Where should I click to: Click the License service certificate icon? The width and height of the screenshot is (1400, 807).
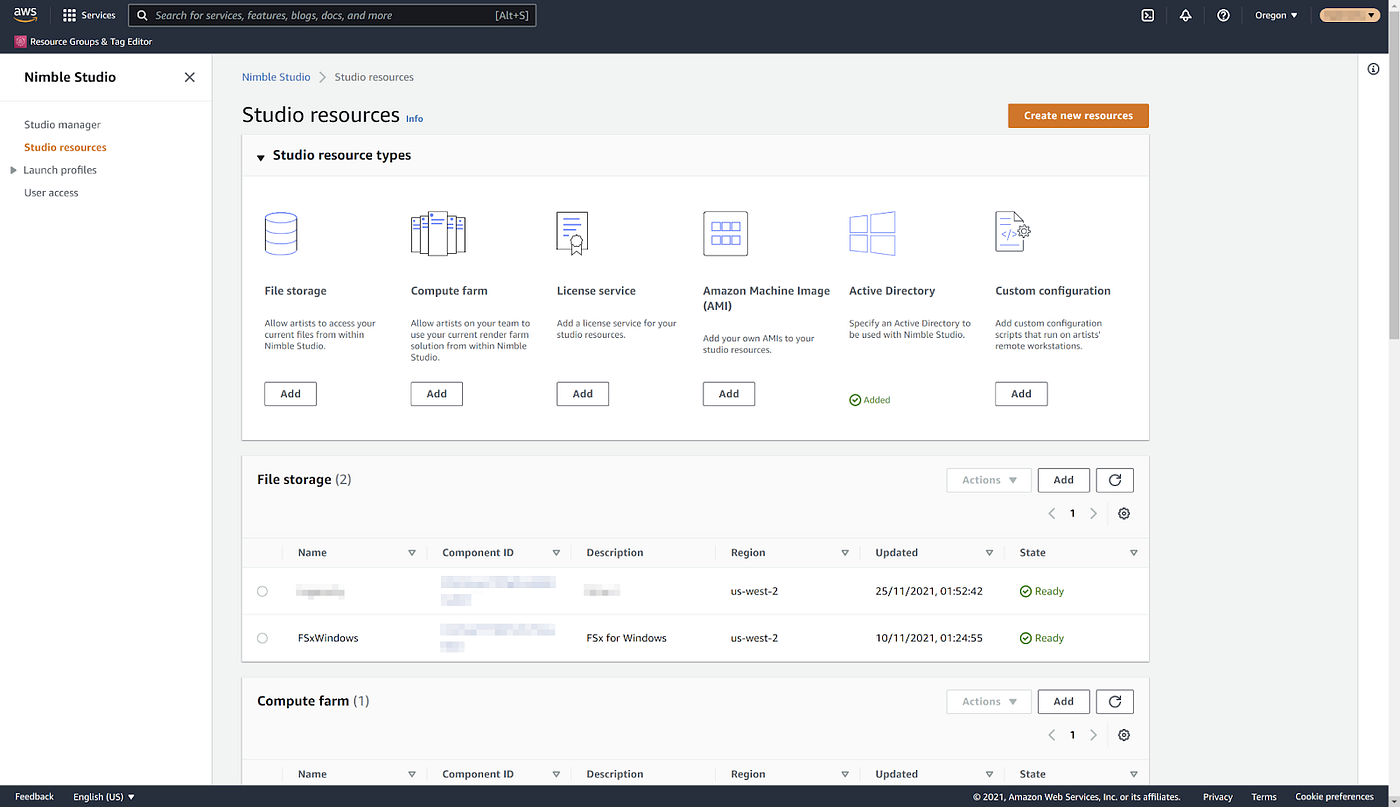[x=572, y=233]
